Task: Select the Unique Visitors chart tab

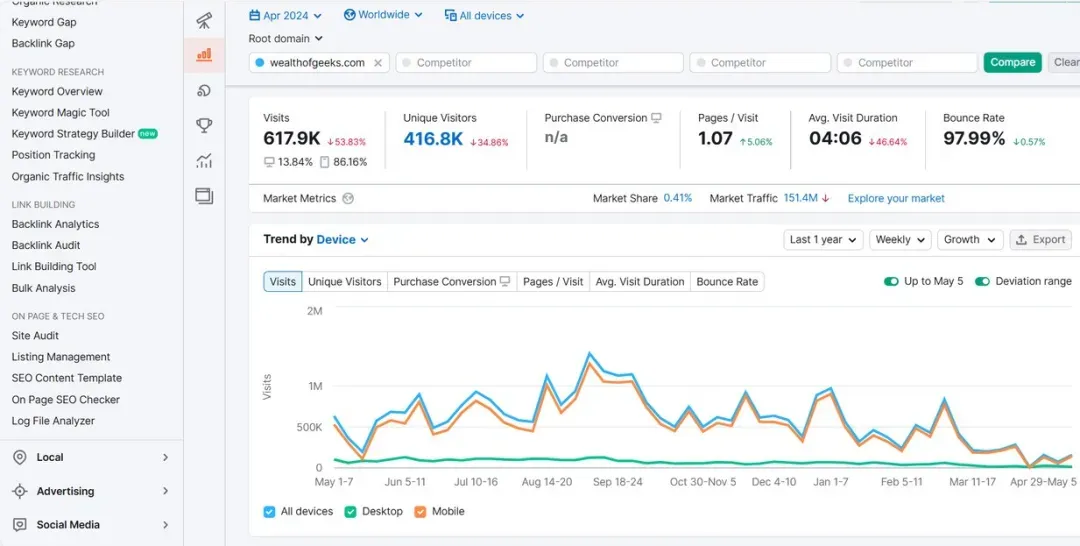Action: point(344,282)
